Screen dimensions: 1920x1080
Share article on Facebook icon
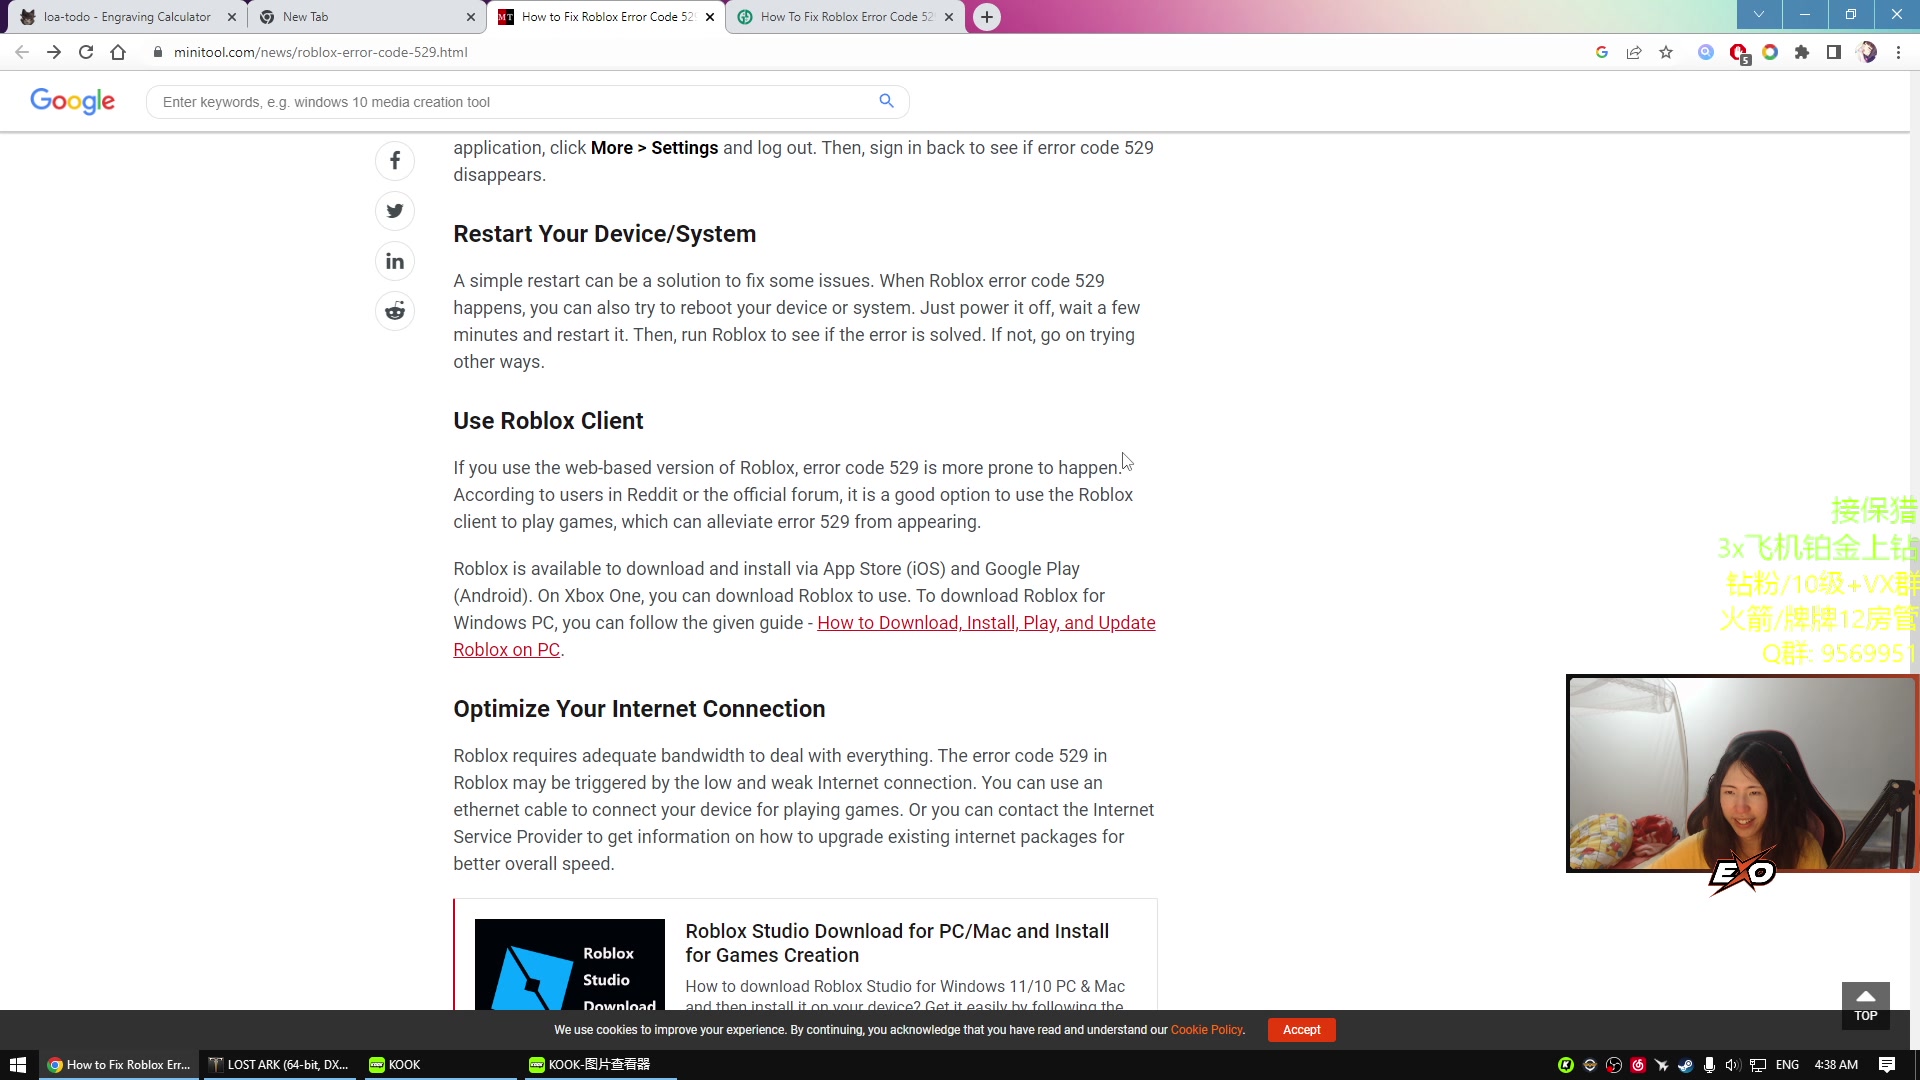(x=395, y=161)
